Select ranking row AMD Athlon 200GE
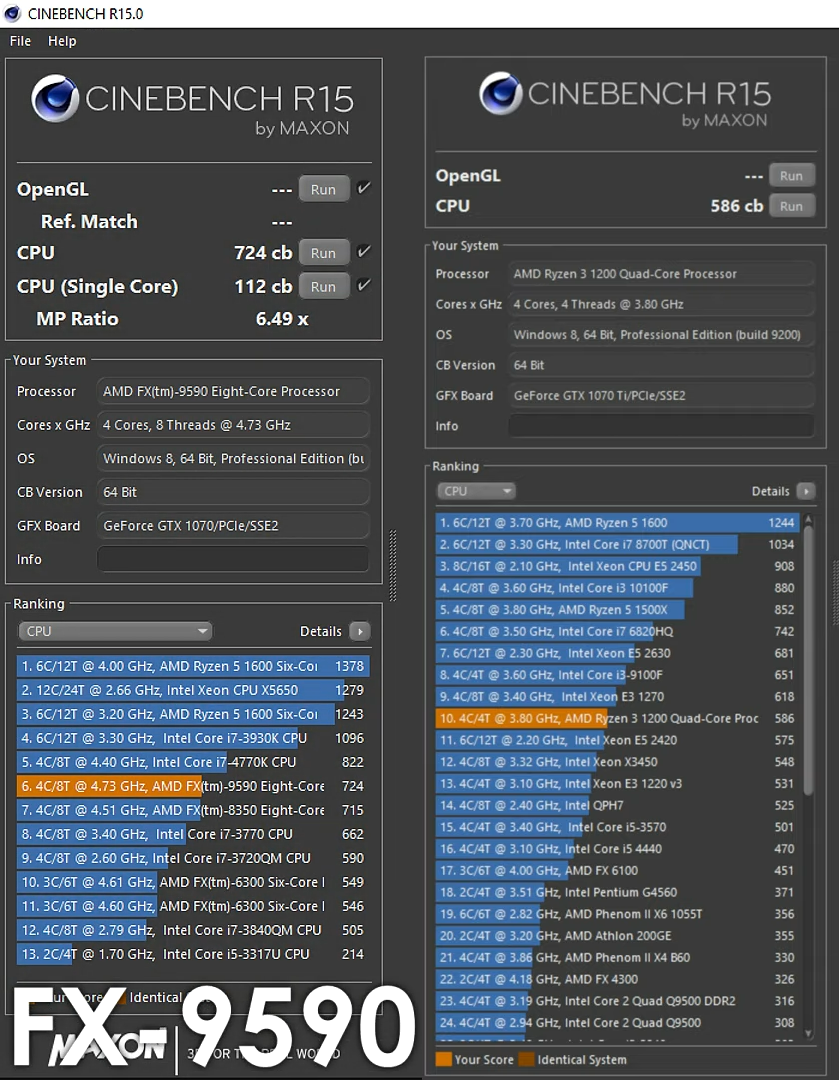839x1080 pixels. 617,936
